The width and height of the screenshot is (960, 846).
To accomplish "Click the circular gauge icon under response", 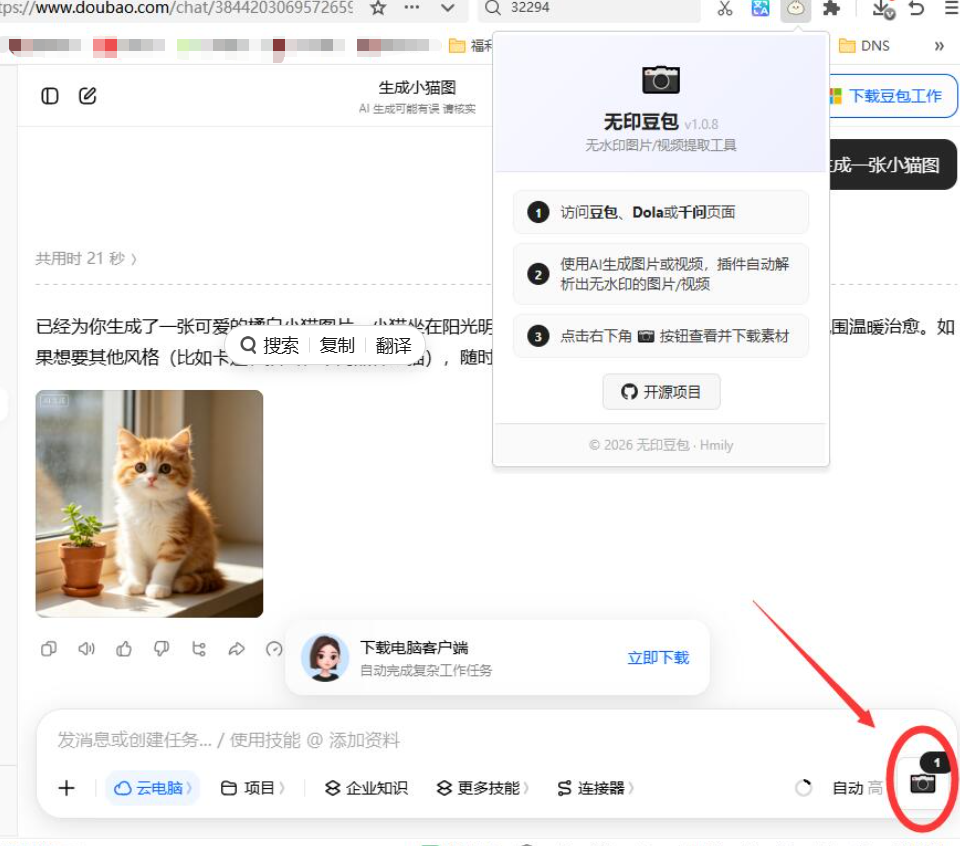I will [274, 648].
